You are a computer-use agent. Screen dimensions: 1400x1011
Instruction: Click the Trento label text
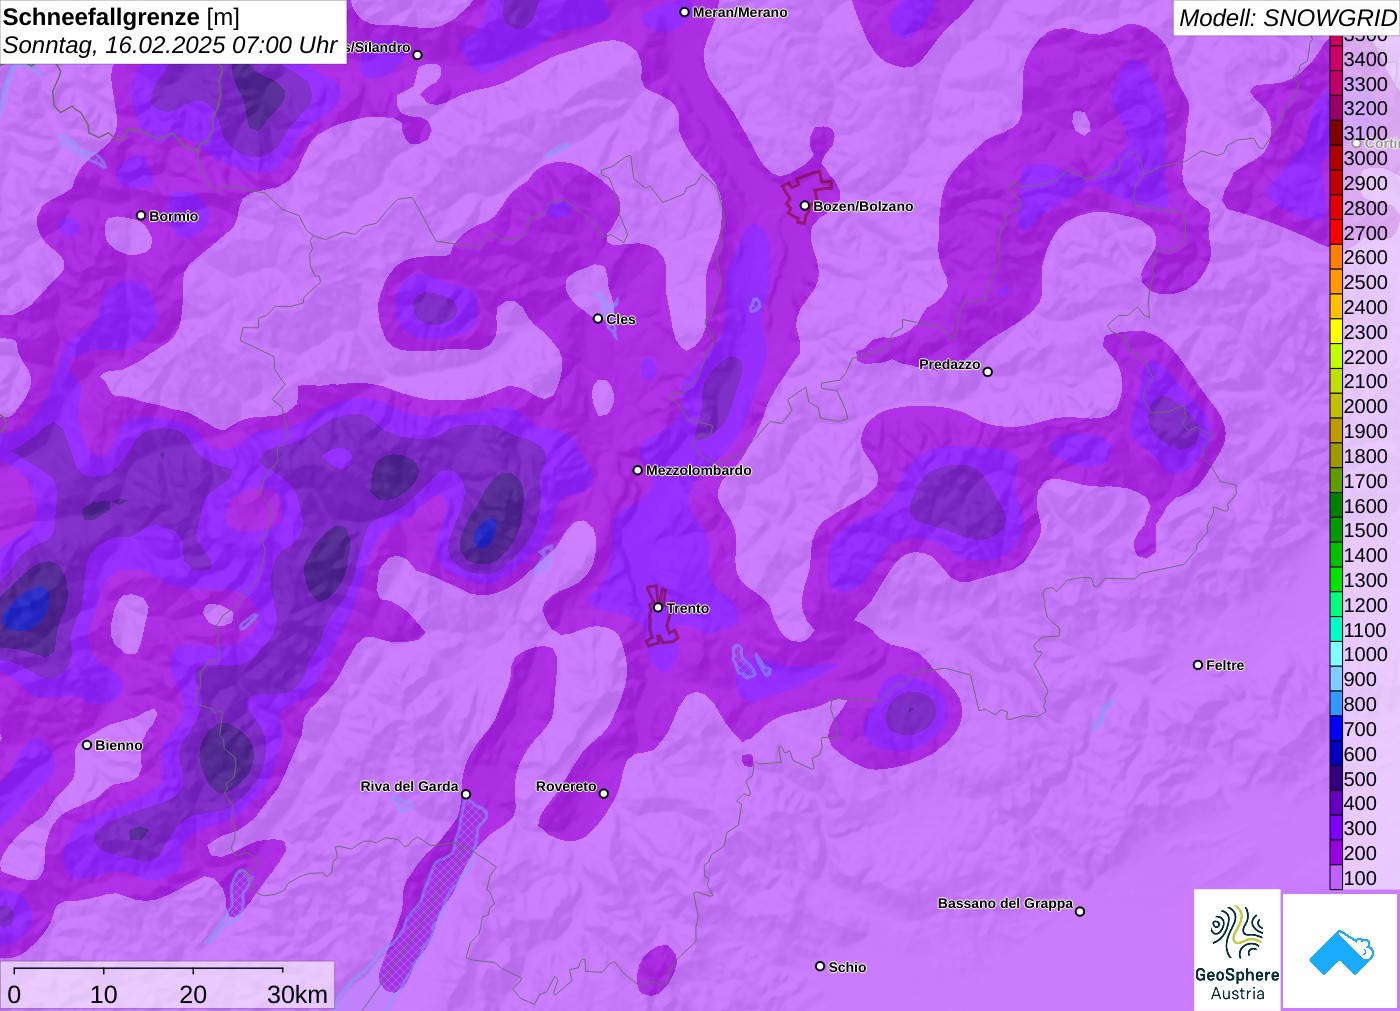(x=688, y=608)
